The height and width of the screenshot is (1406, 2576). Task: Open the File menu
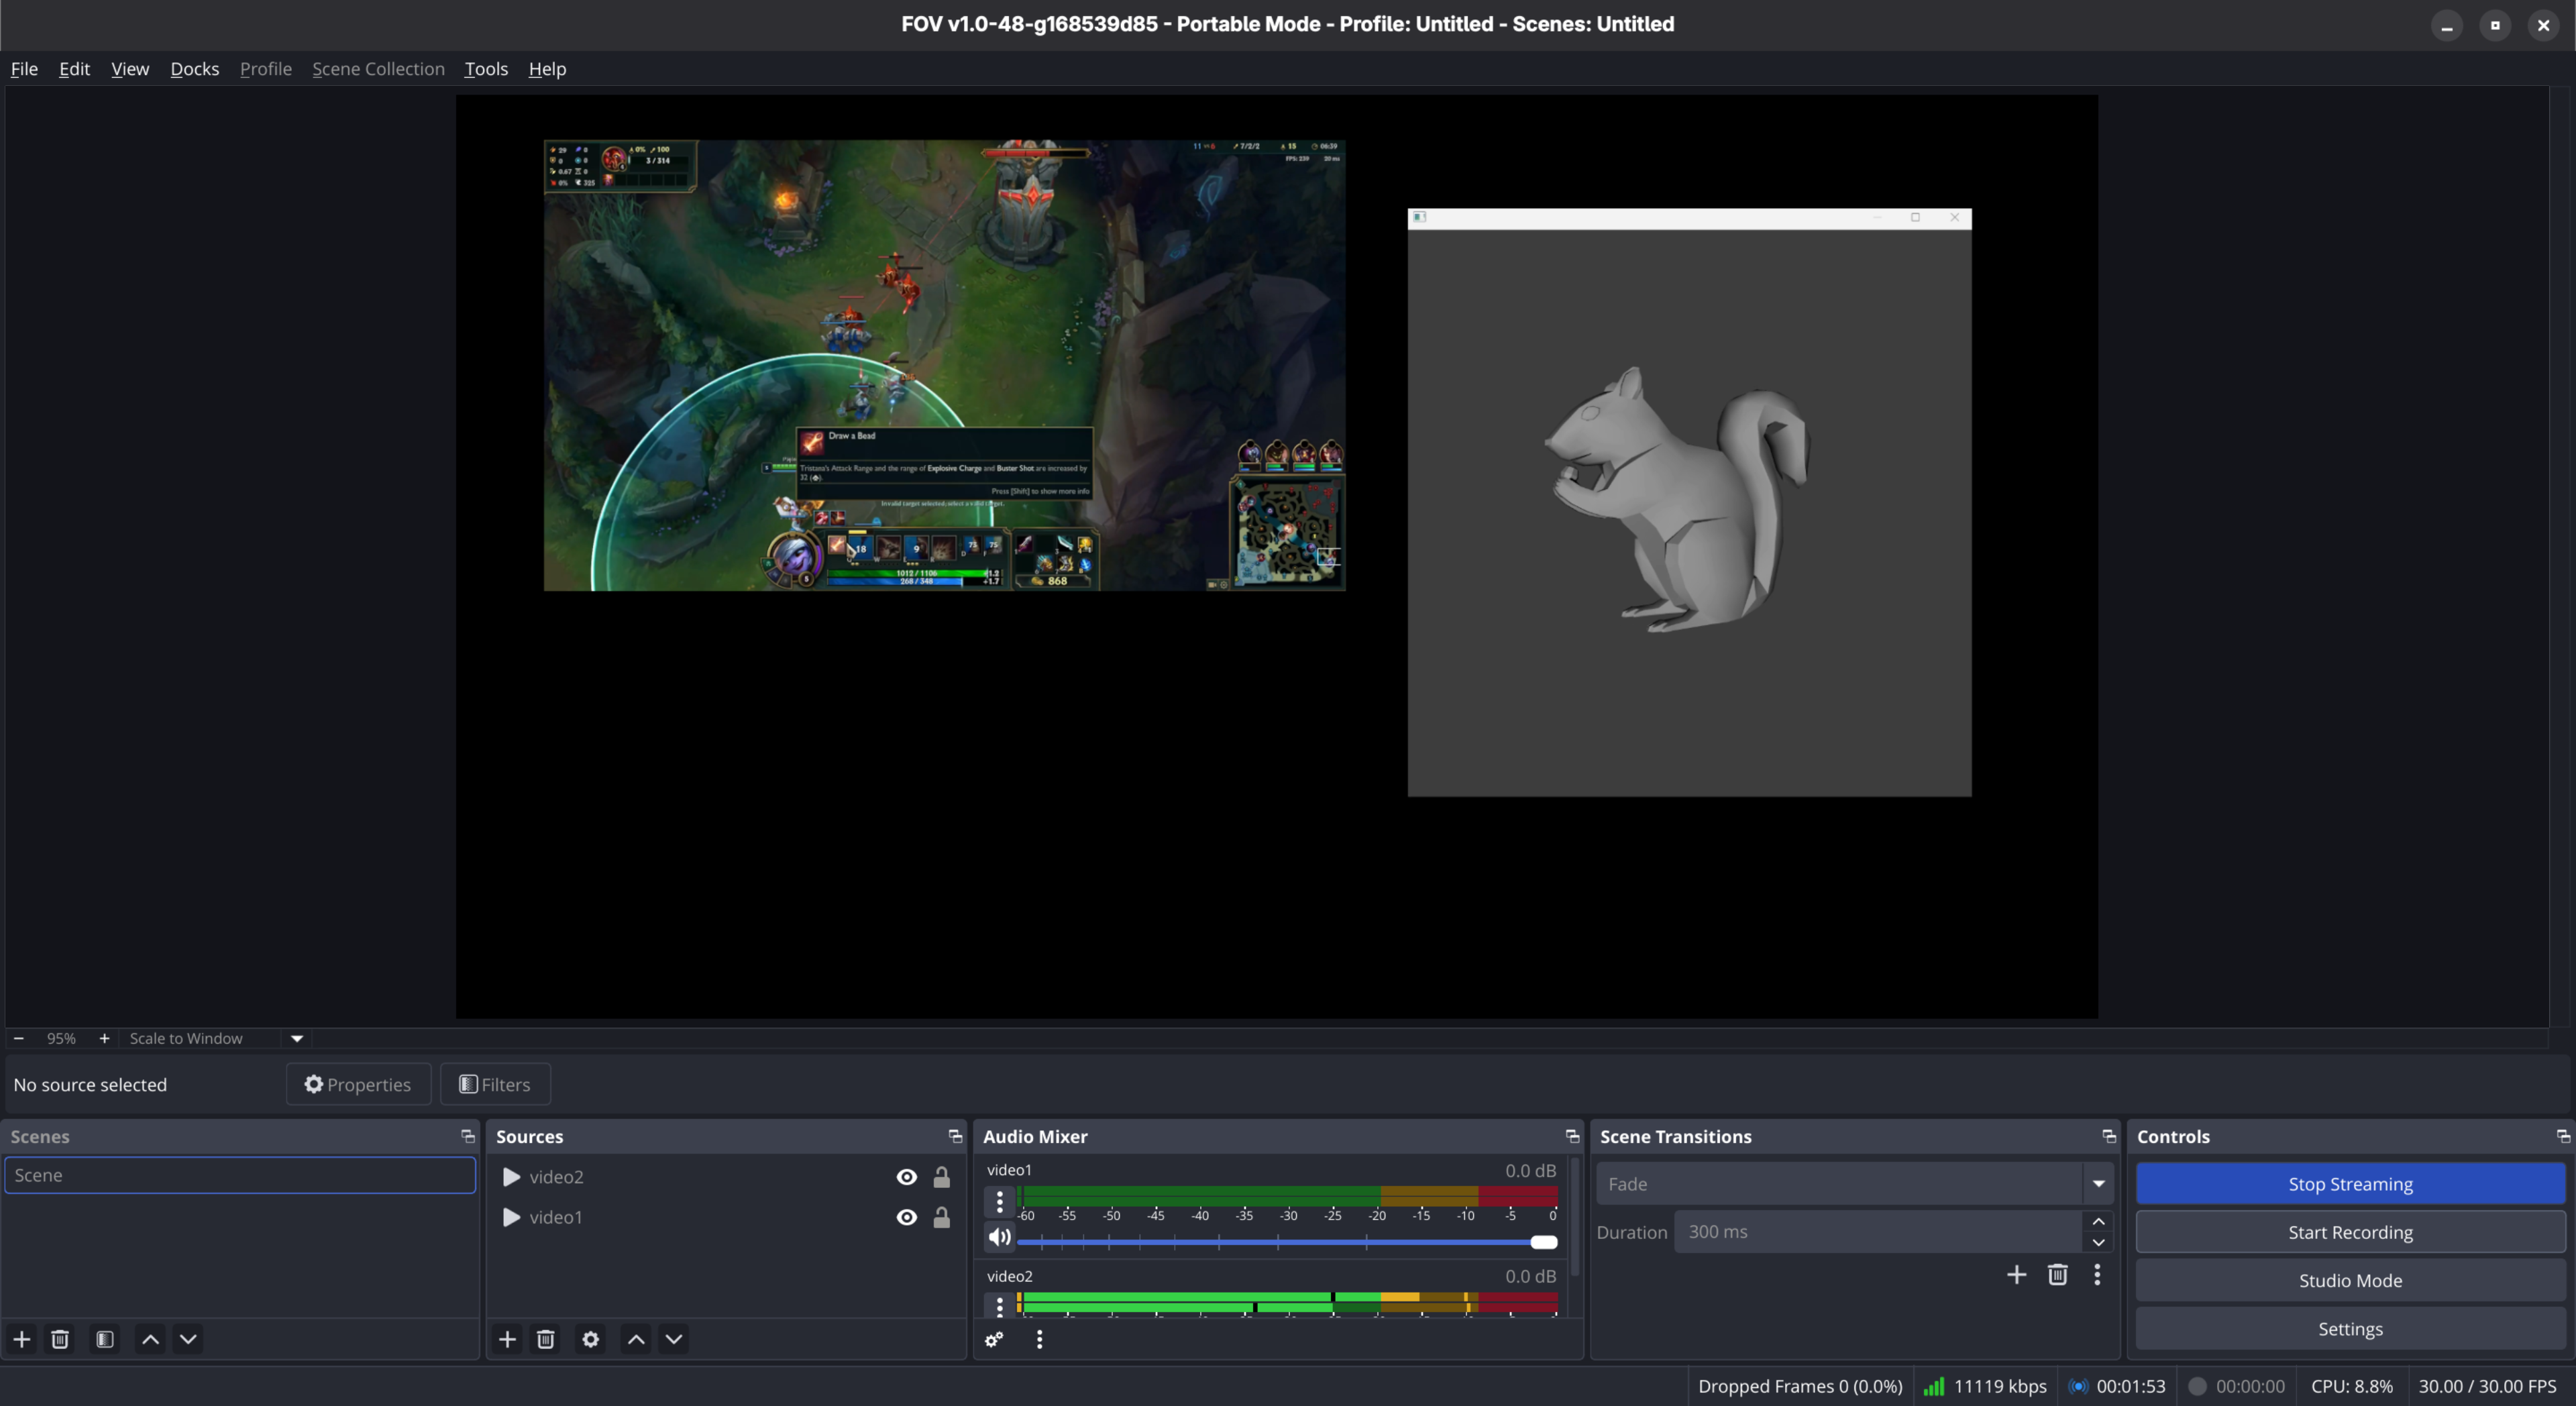[x=24, y=69]
